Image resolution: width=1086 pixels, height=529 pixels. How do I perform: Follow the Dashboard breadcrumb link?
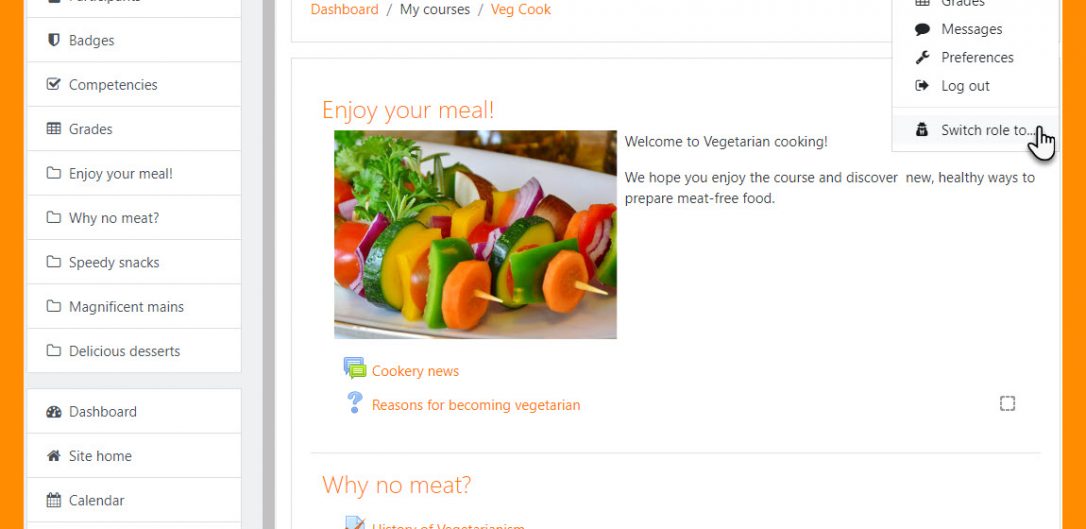[344, 10]
